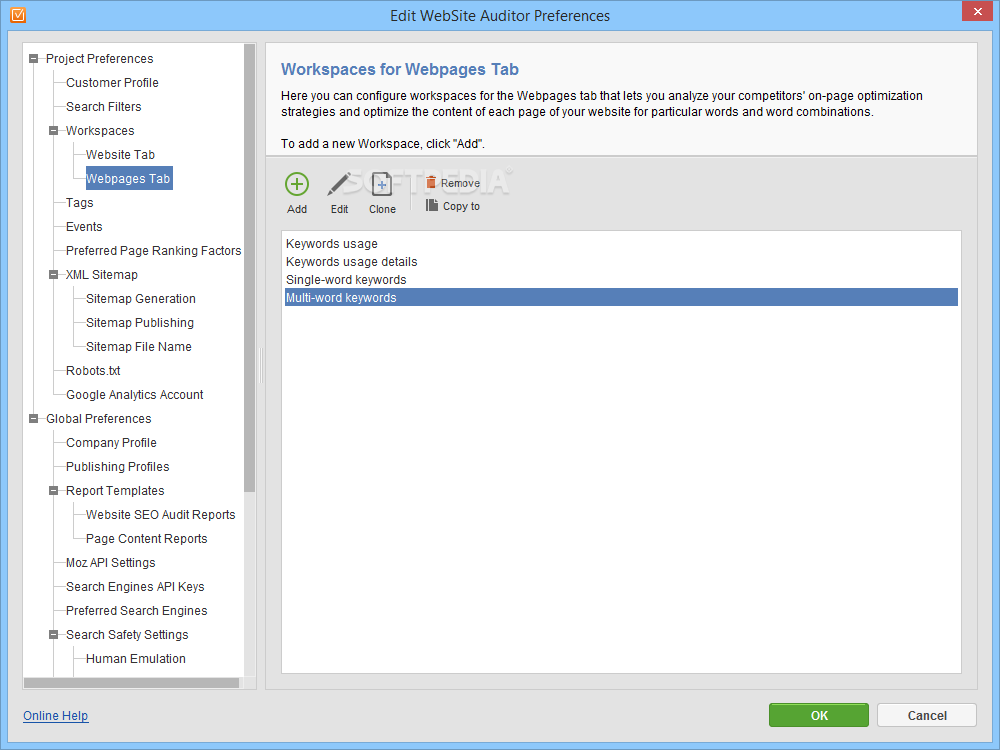Screen dimensions: 1000x750
Task: Select Publishing Profiles entry
Action: [117, 467]
